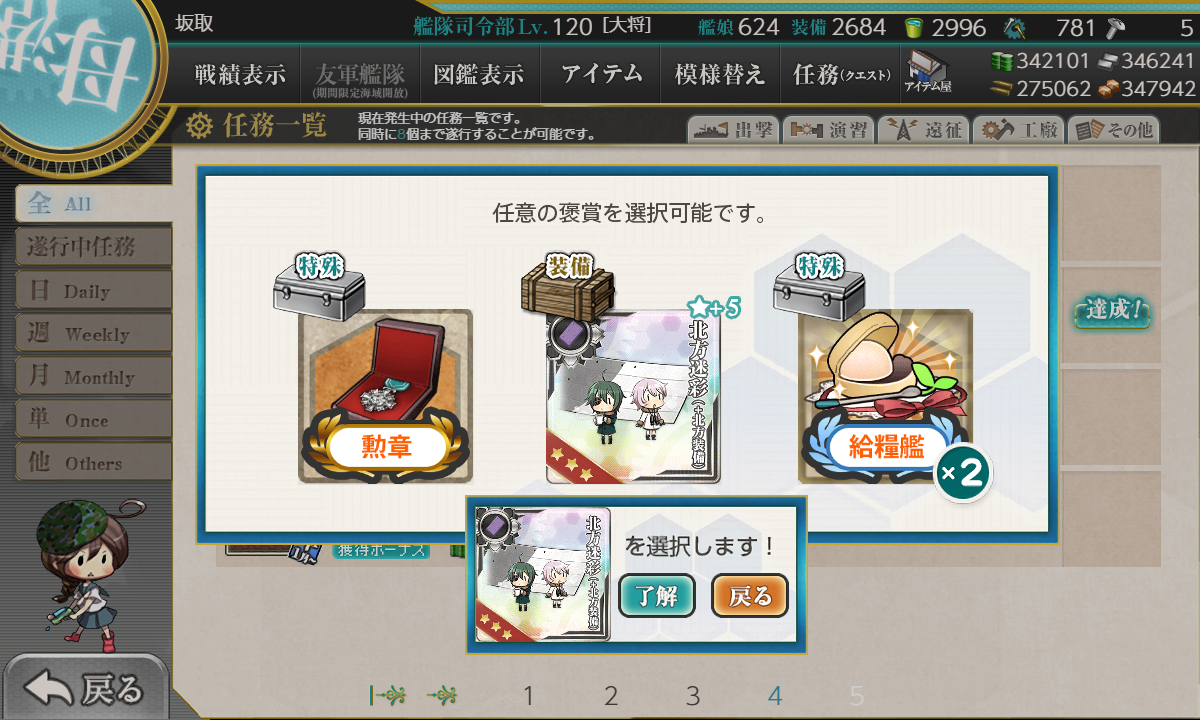Viewport: 1200px width, 720px height.
Task: Show Monthly quests category
Action: pos(93,377)
